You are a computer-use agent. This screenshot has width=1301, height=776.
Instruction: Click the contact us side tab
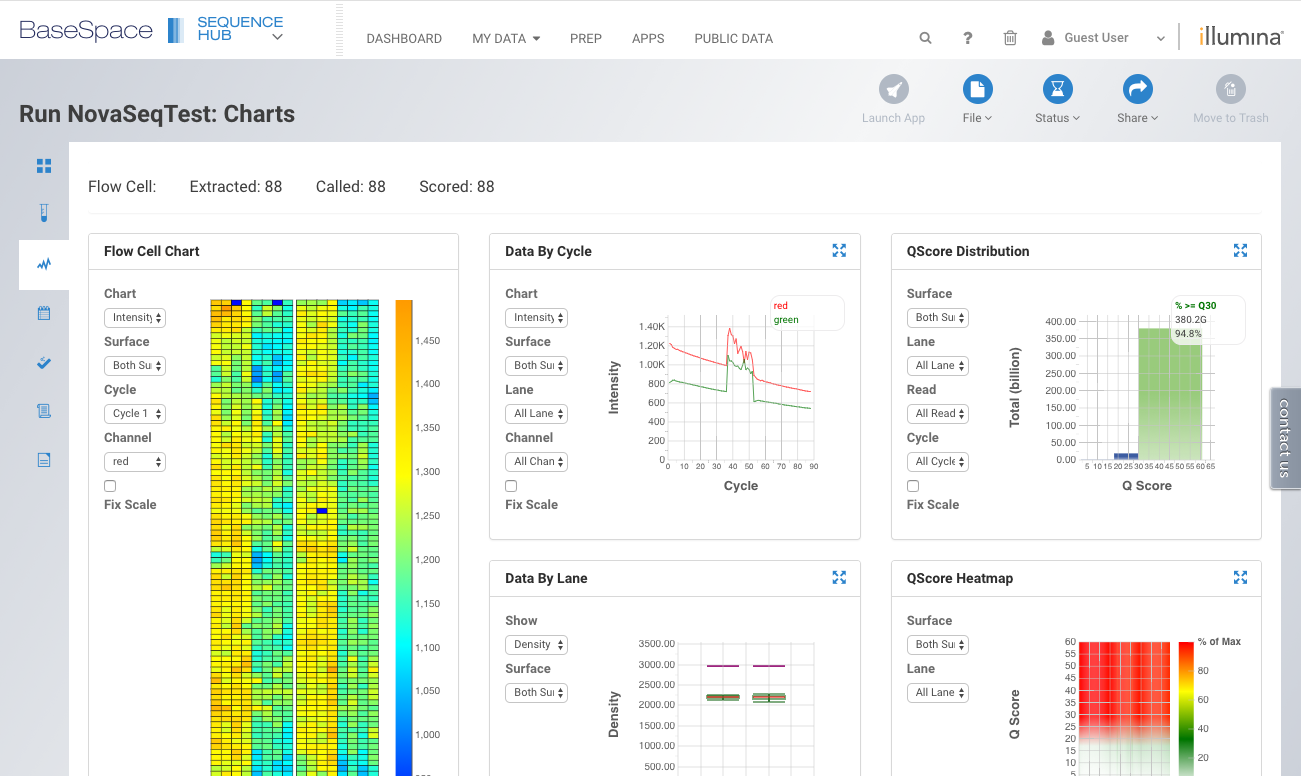pyautogui.click(x=1285, y=439)
